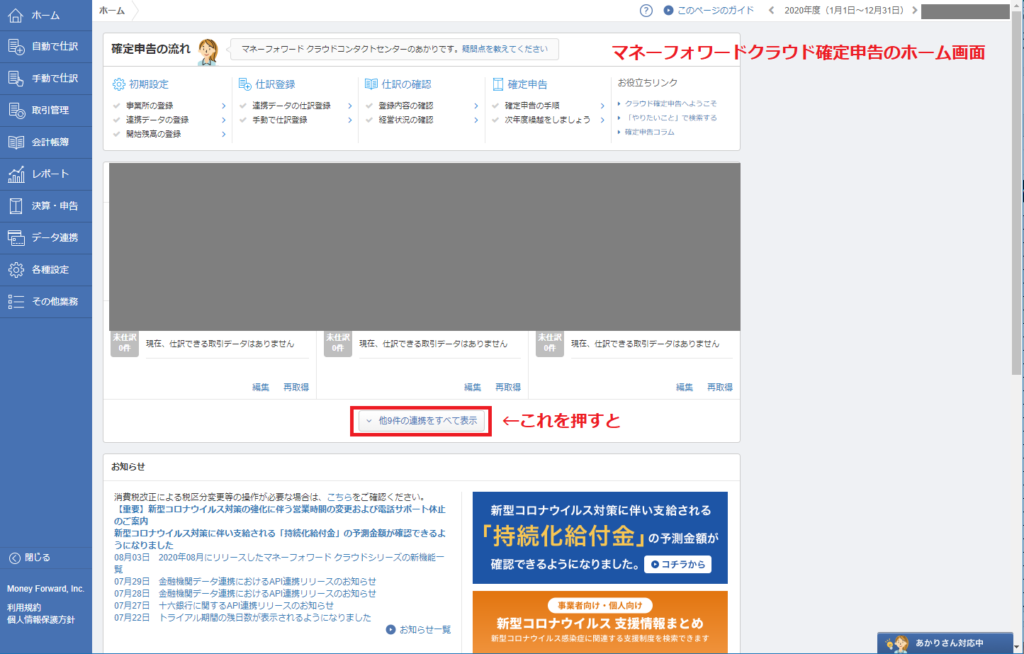
Task: Collapse the sidebar with 閉じる arrow icon
Action: click(14, 558)
